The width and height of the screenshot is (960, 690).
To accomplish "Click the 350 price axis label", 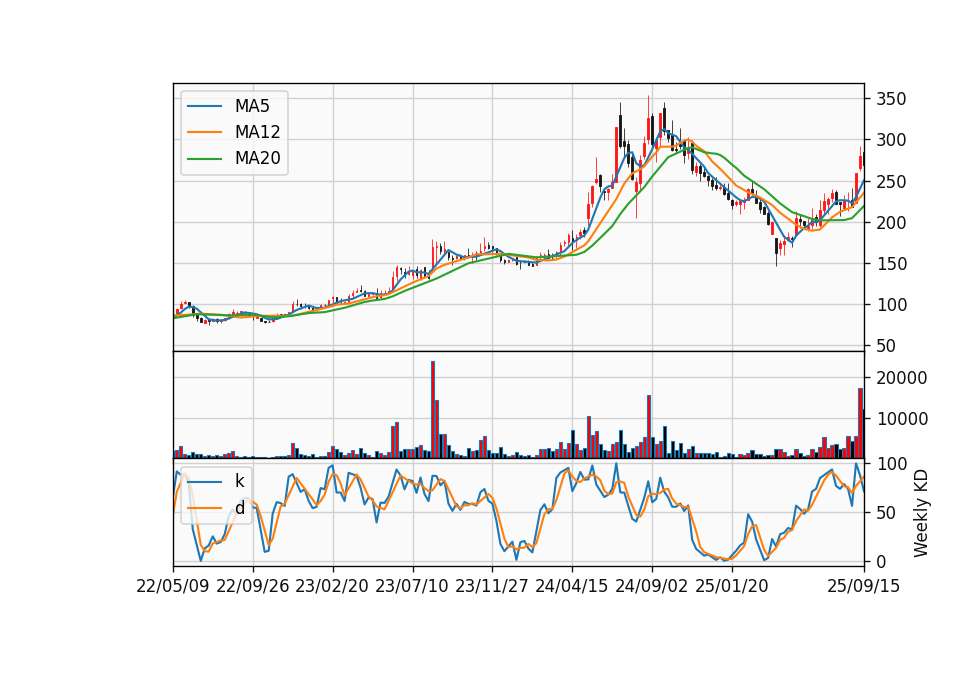I will point(891,99).
